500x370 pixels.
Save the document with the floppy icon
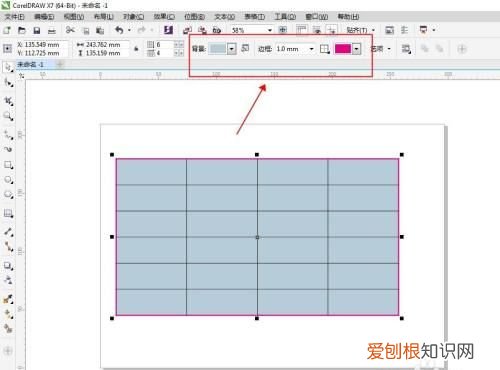pos(37,31)
